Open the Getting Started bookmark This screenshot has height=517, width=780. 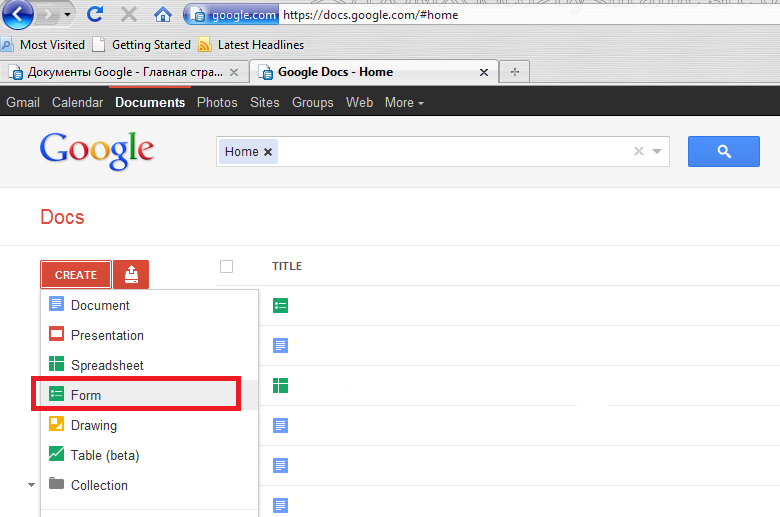coord(142,45)
